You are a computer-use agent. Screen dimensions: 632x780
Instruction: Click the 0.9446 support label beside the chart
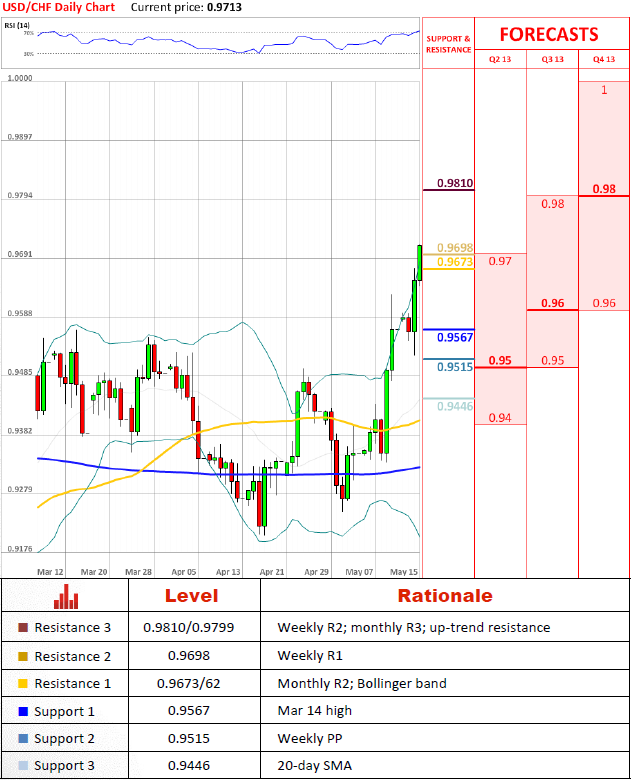point(455,406)
